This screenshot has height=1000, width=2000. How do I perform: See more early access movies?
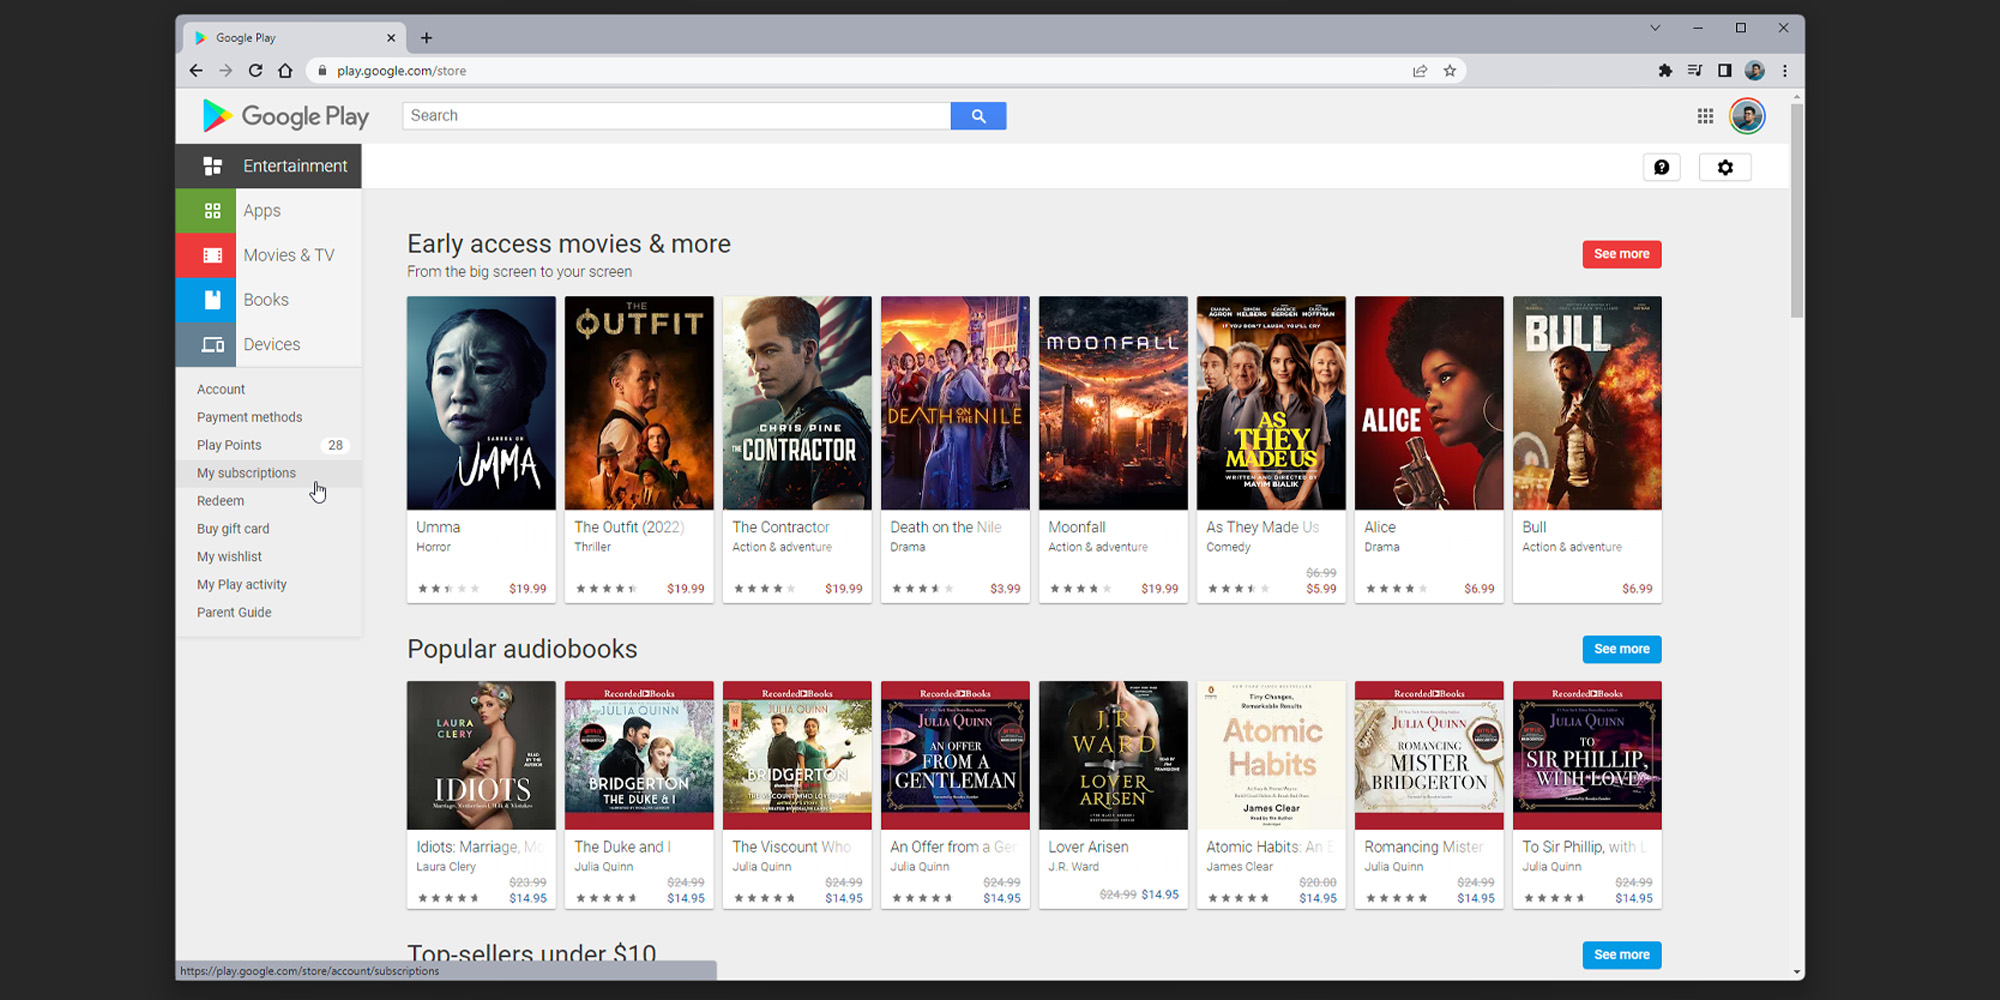1621,254
